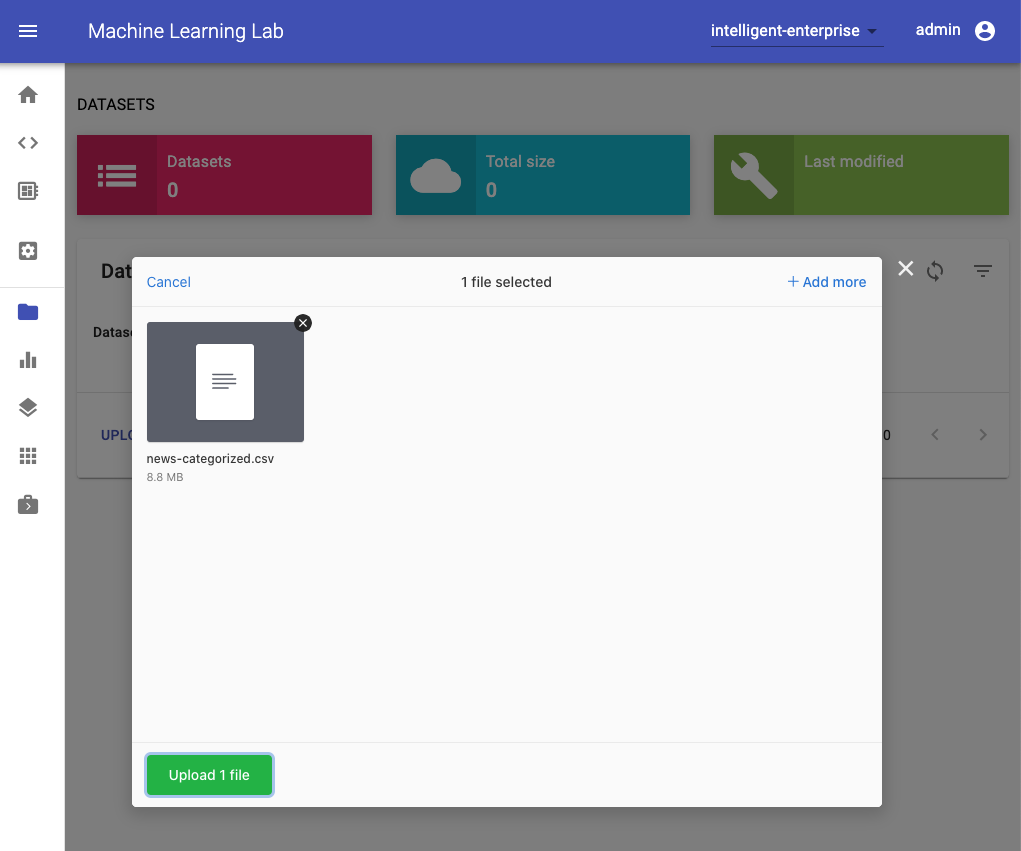Open the filter list icon
1021x851 pixels.
click(983, 271)
